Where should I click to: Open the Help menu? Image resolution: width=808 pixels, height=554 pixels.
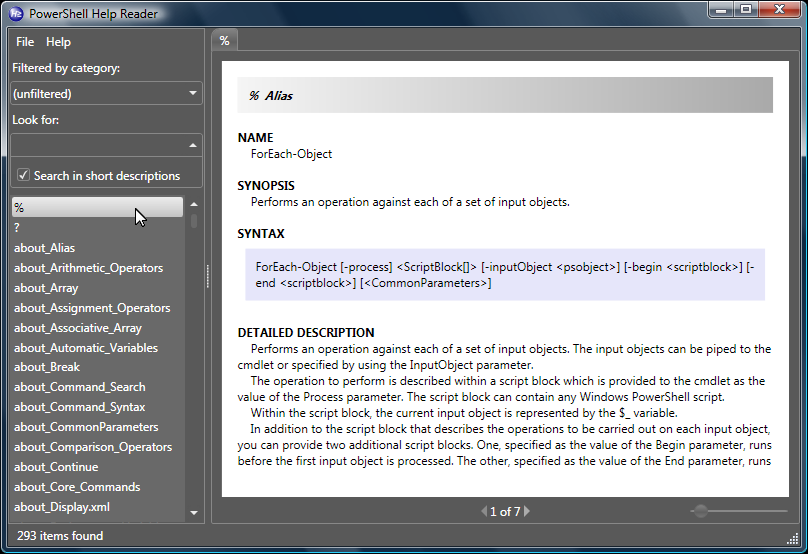[58, 42]
